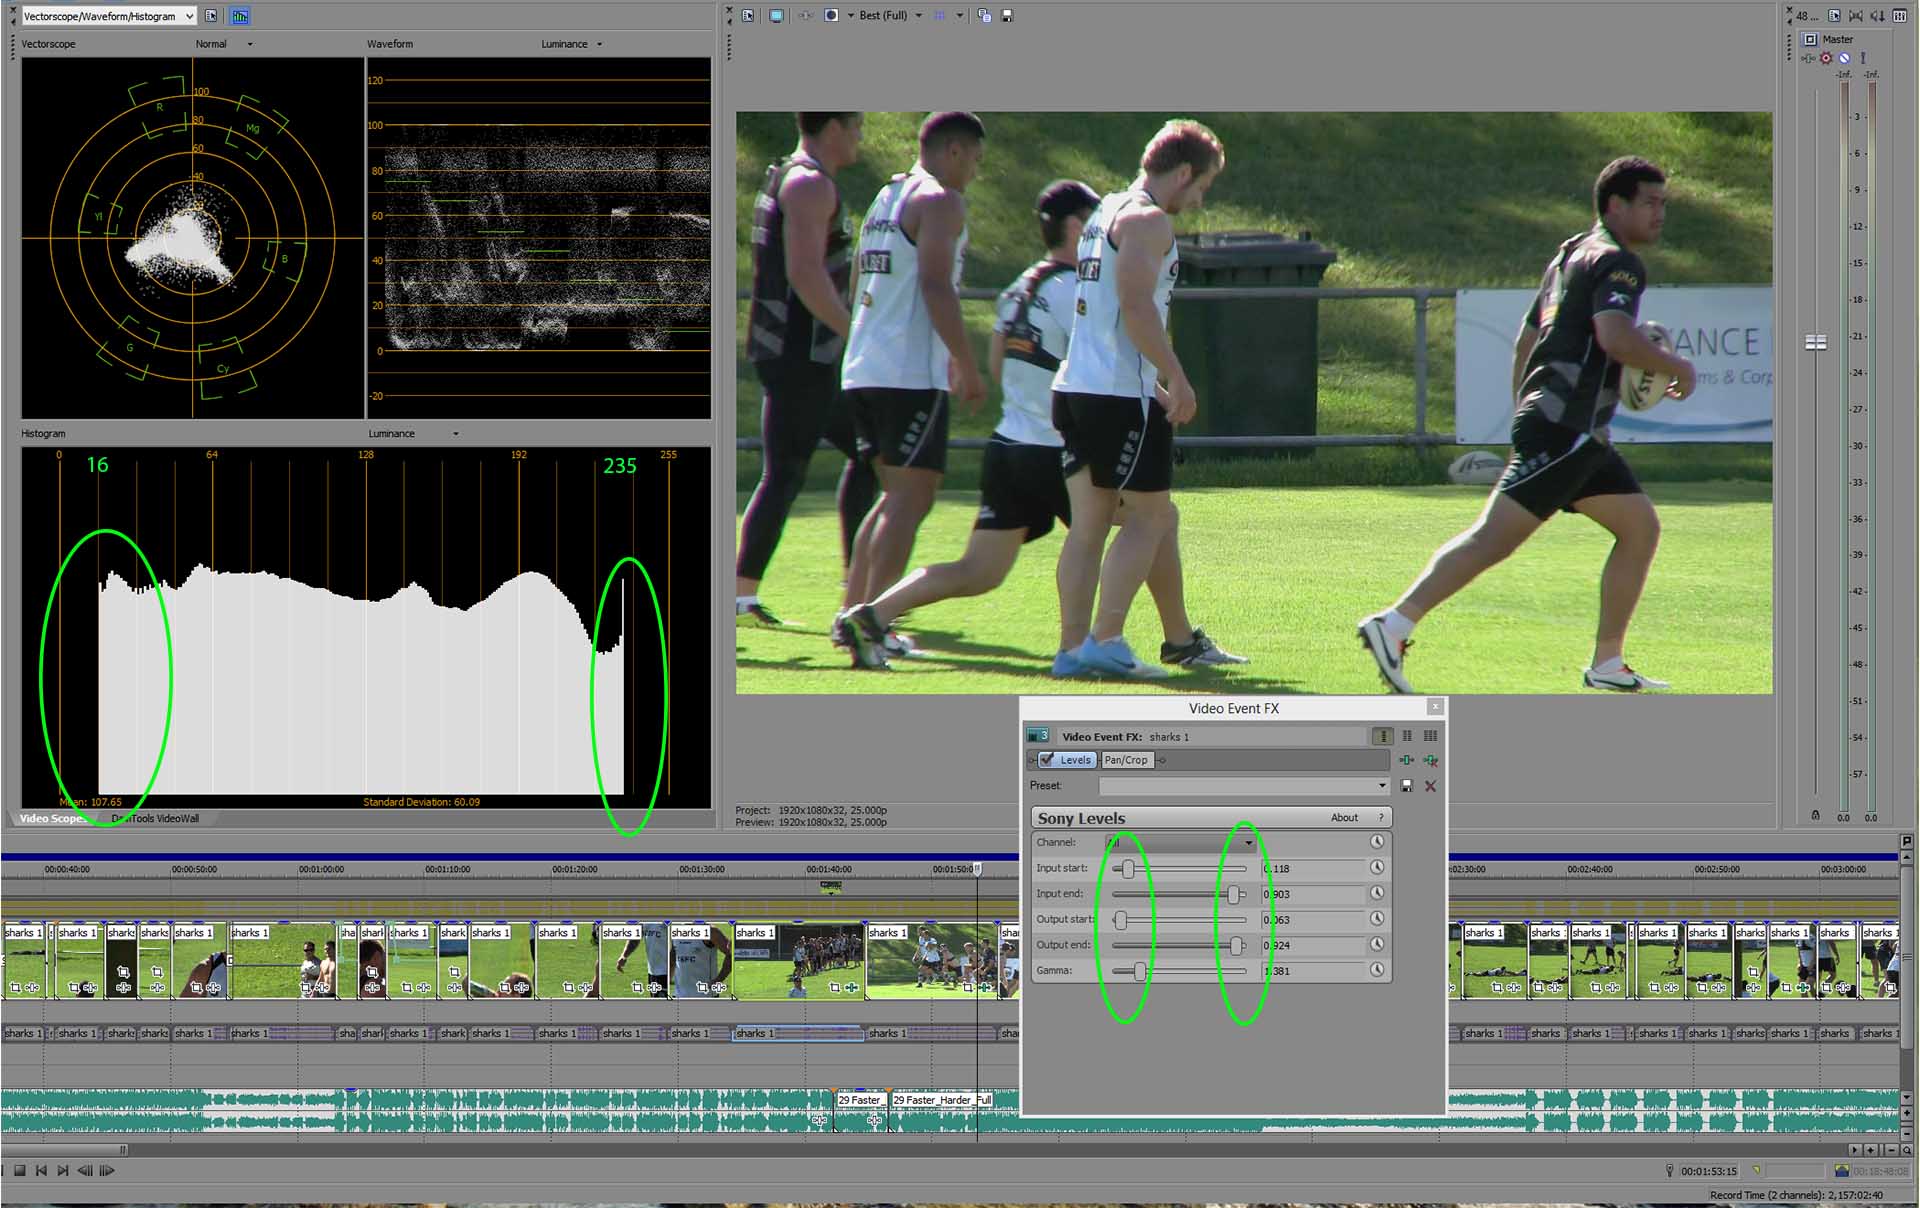The height and width of the screenshot is (1208, 1920).
Task: Expand the Channel dropdown in Sony Levels
Action: click(1248, 843)
